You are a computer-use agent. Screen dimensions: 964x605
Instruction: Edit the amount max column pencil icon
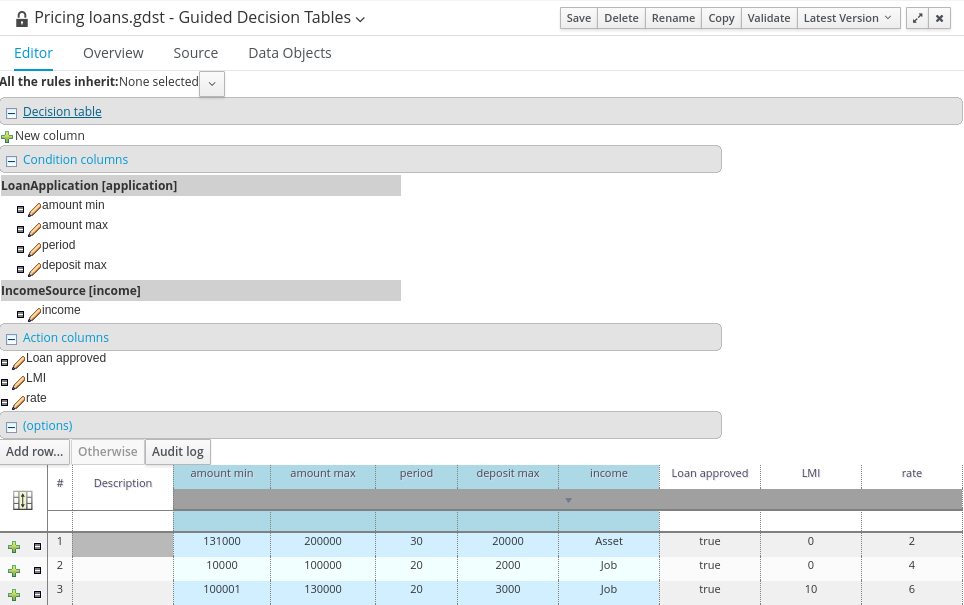34,229
